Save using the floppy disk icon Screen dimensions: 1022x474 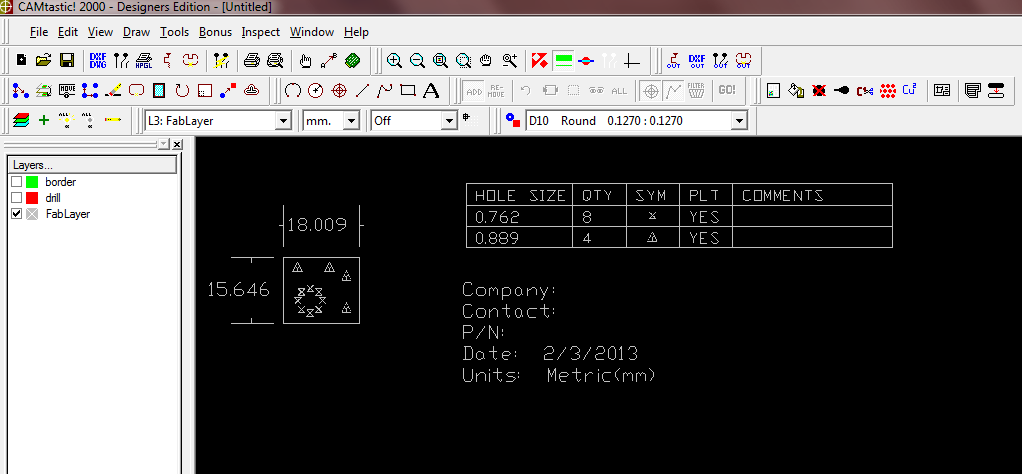tap(66, 61)
